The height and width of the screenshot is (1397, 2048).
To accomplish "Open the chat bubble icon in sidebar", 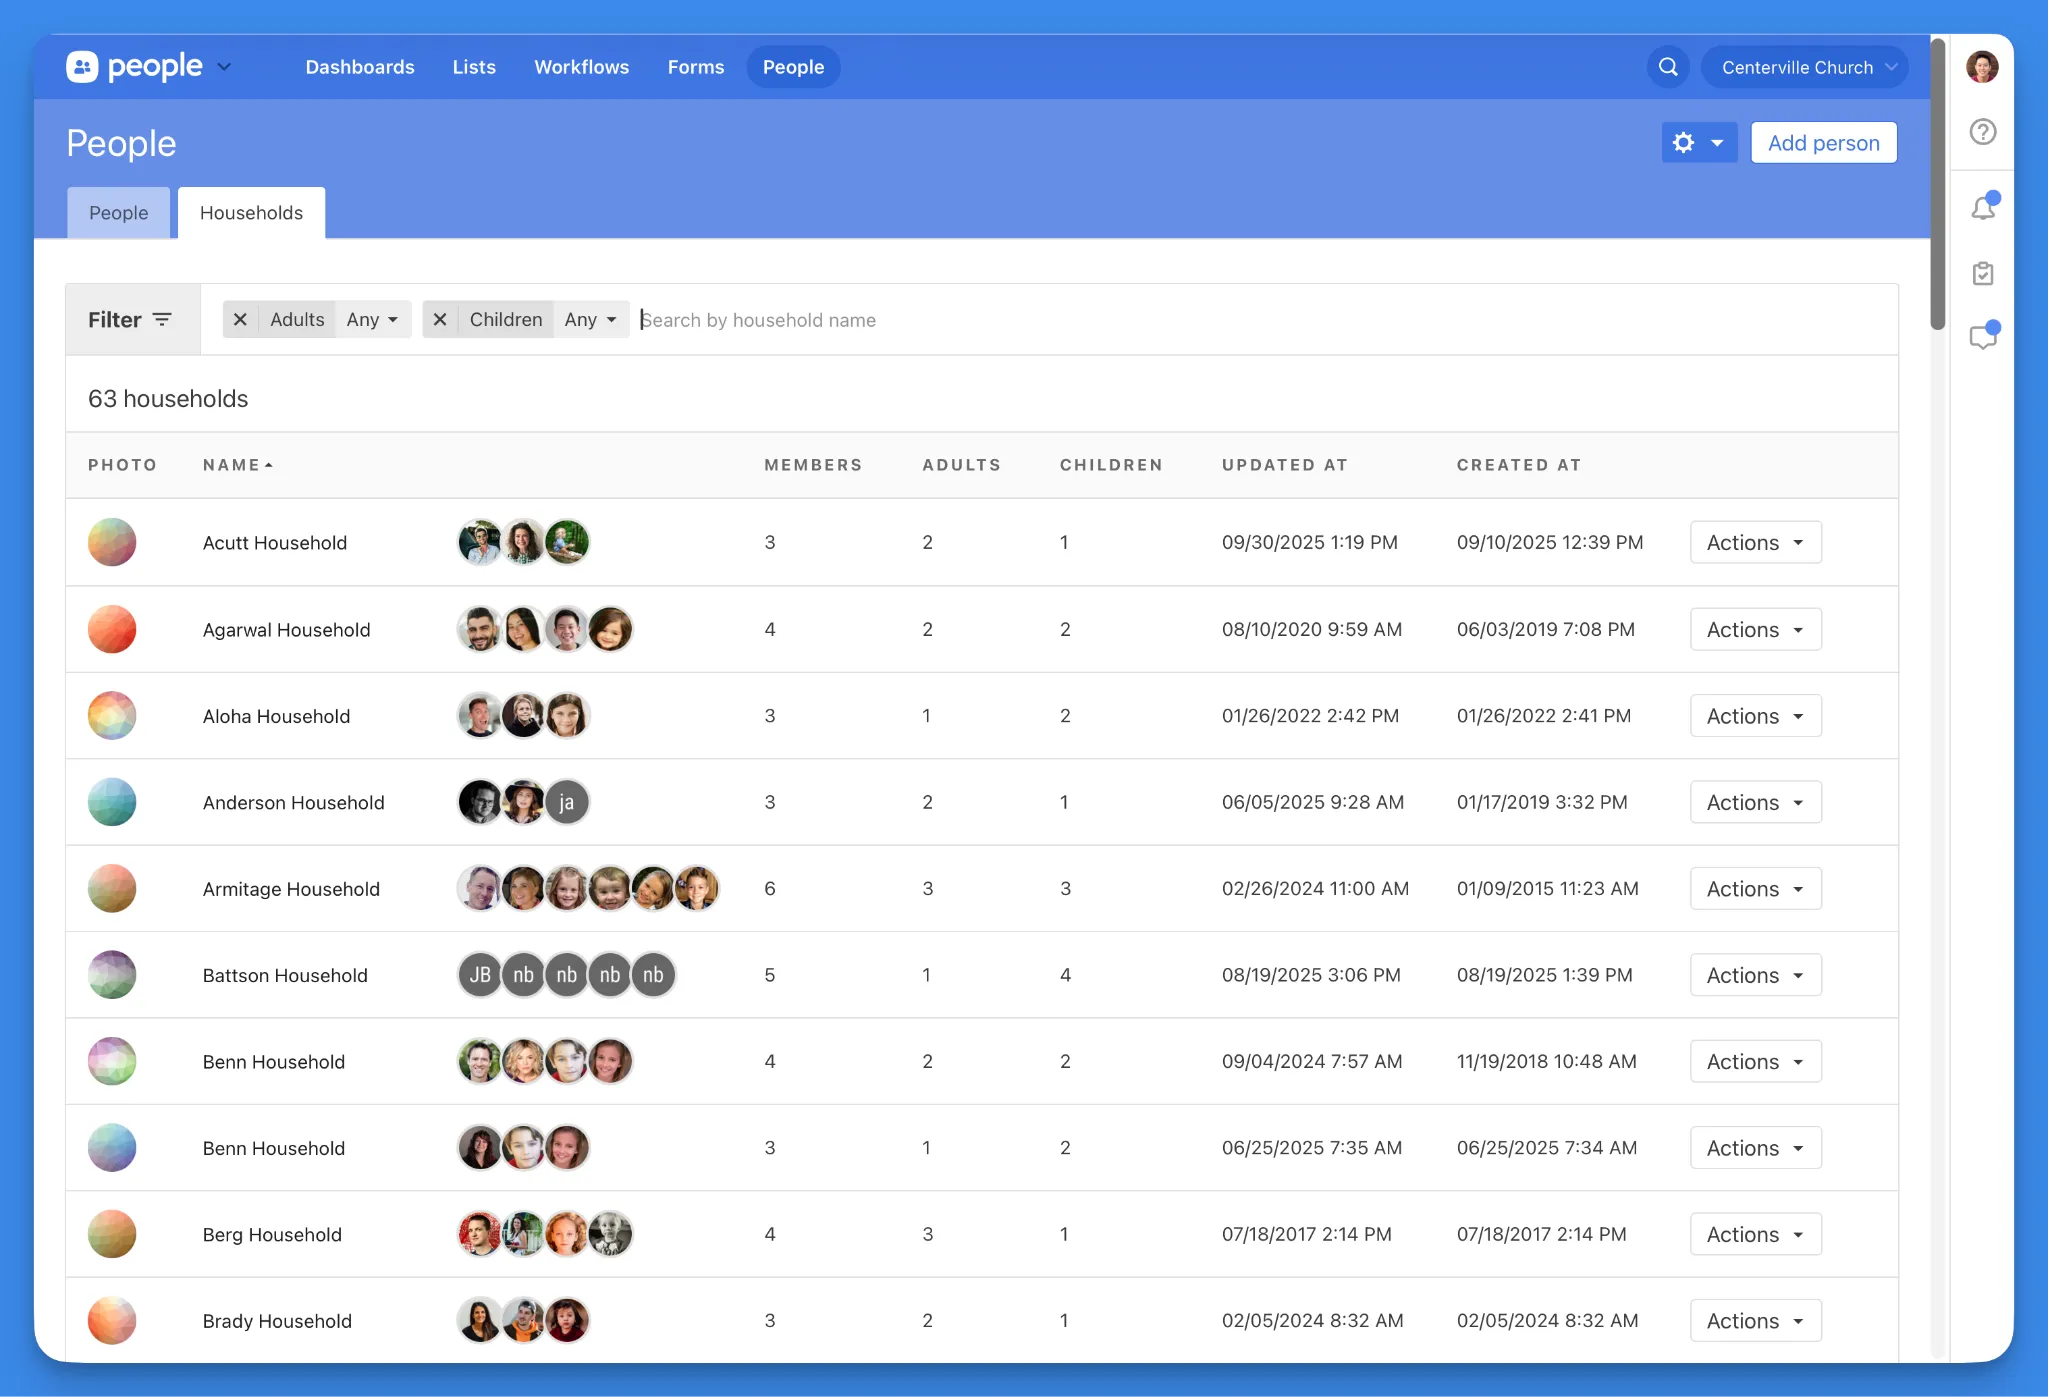I will tap(1983, 337).
